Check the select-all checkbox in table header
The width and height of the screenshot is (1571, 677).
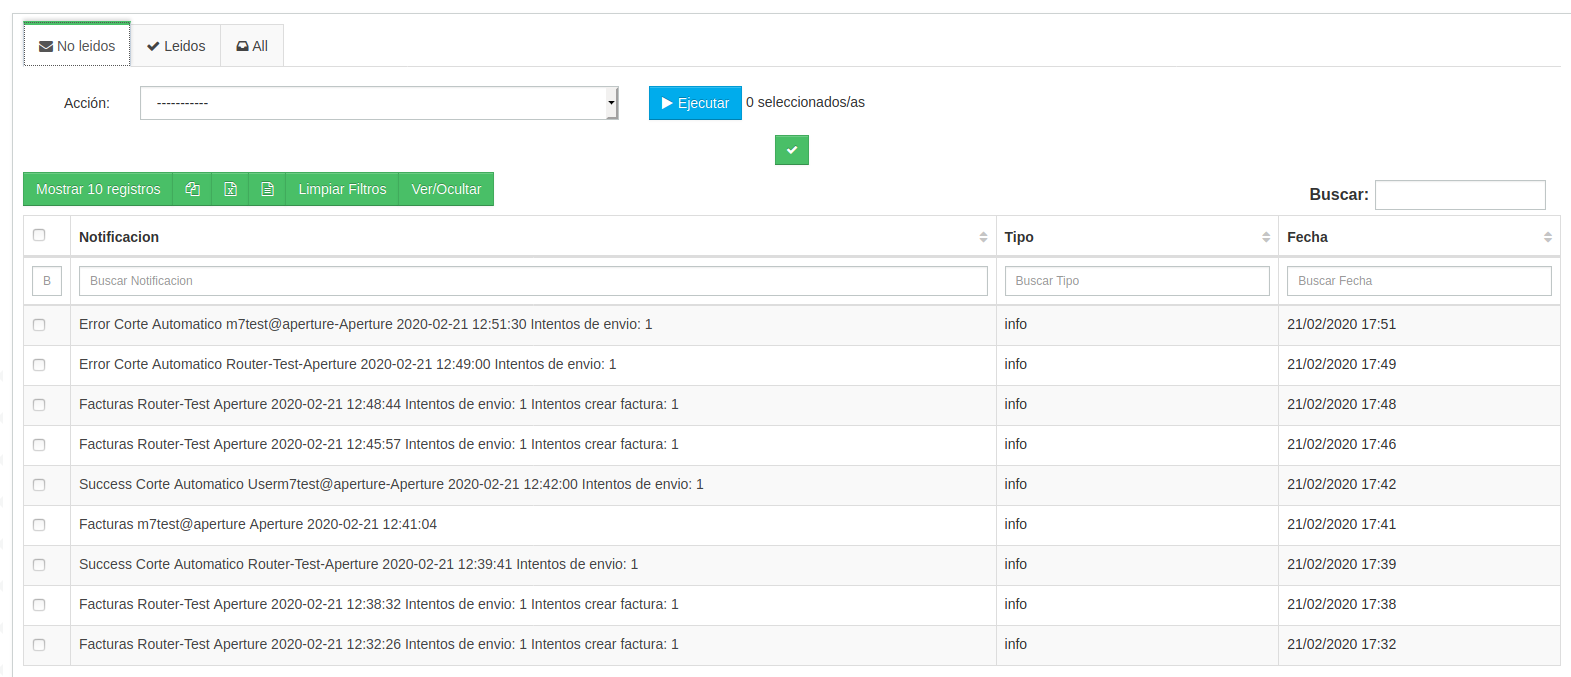pyautogui.click(x=39, y=235)
